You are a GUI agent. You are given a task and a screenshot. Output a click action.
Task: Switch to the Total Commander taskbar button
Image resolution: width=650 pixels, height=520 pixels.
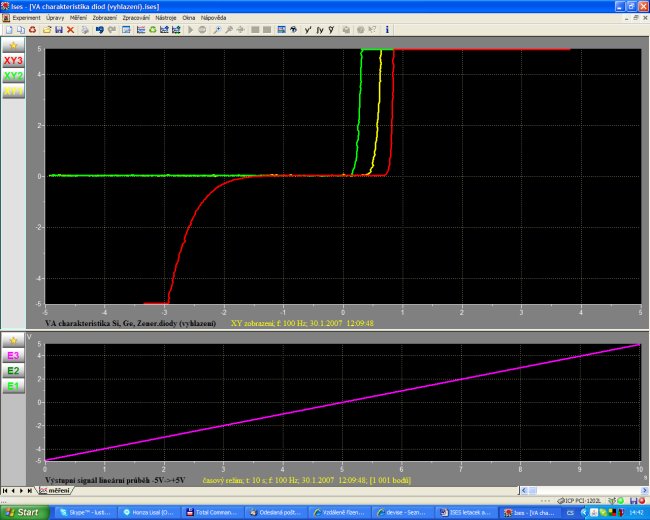coord(212,513)
